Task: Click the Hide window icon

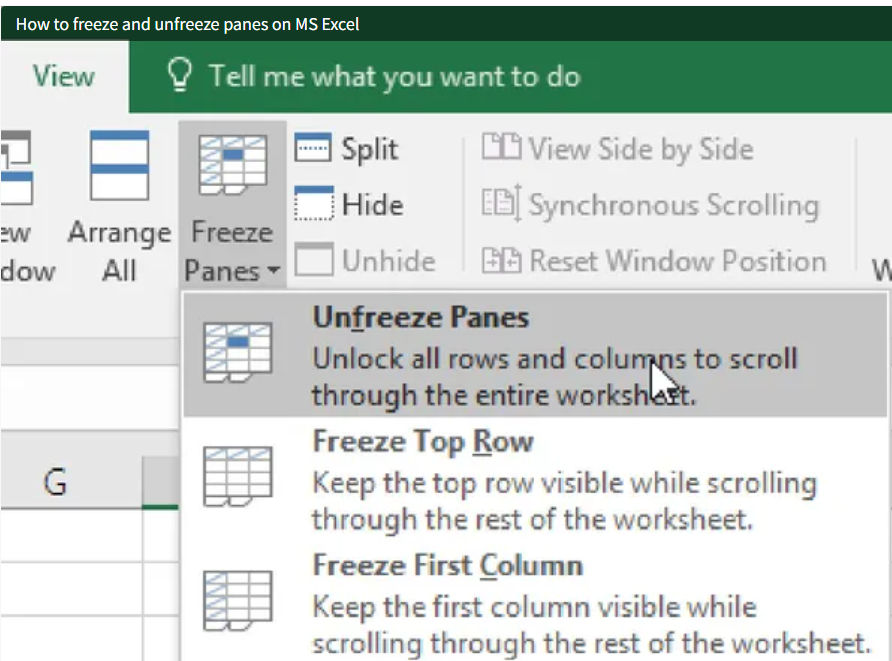Action: tap(313, 205)
